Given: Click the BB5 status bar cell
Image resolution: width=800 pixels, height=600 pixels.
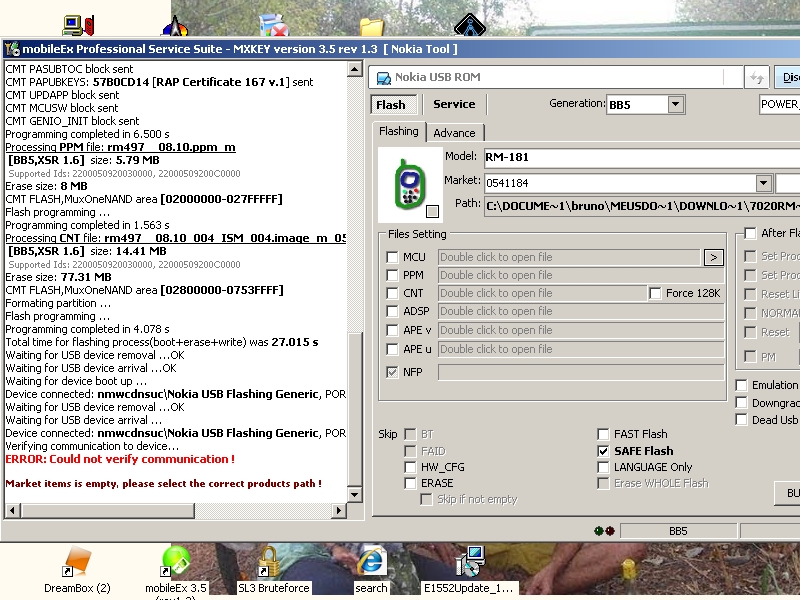Looking at the screenshot, I should click(x=678, y=531).
